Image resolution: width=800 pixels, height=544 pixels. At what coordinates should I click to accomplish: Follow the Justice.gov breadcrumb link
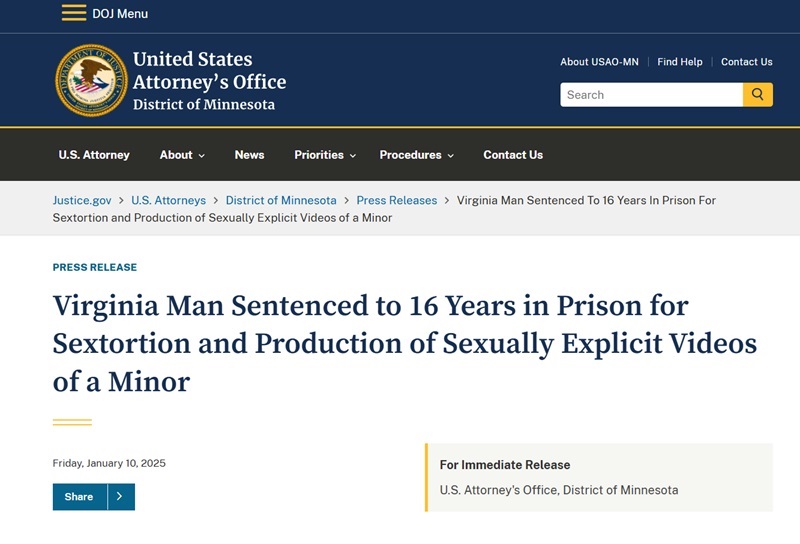click(82, 200)
